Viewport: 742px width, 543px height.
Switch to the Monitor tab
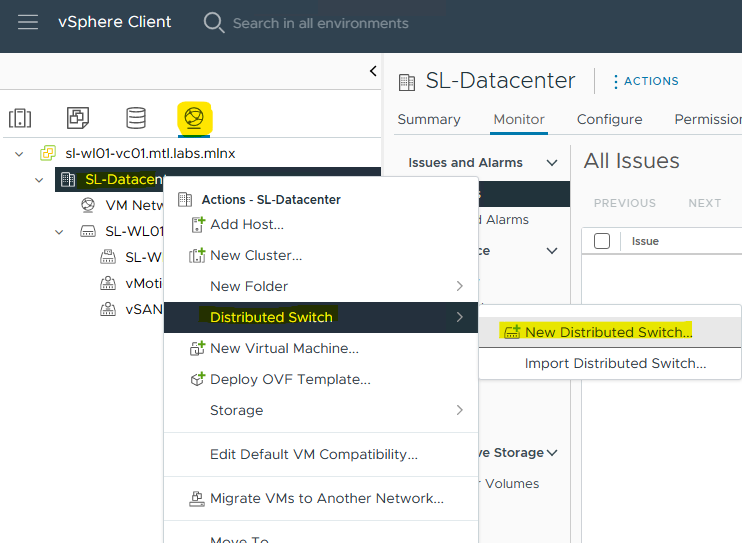click(519, 119)
